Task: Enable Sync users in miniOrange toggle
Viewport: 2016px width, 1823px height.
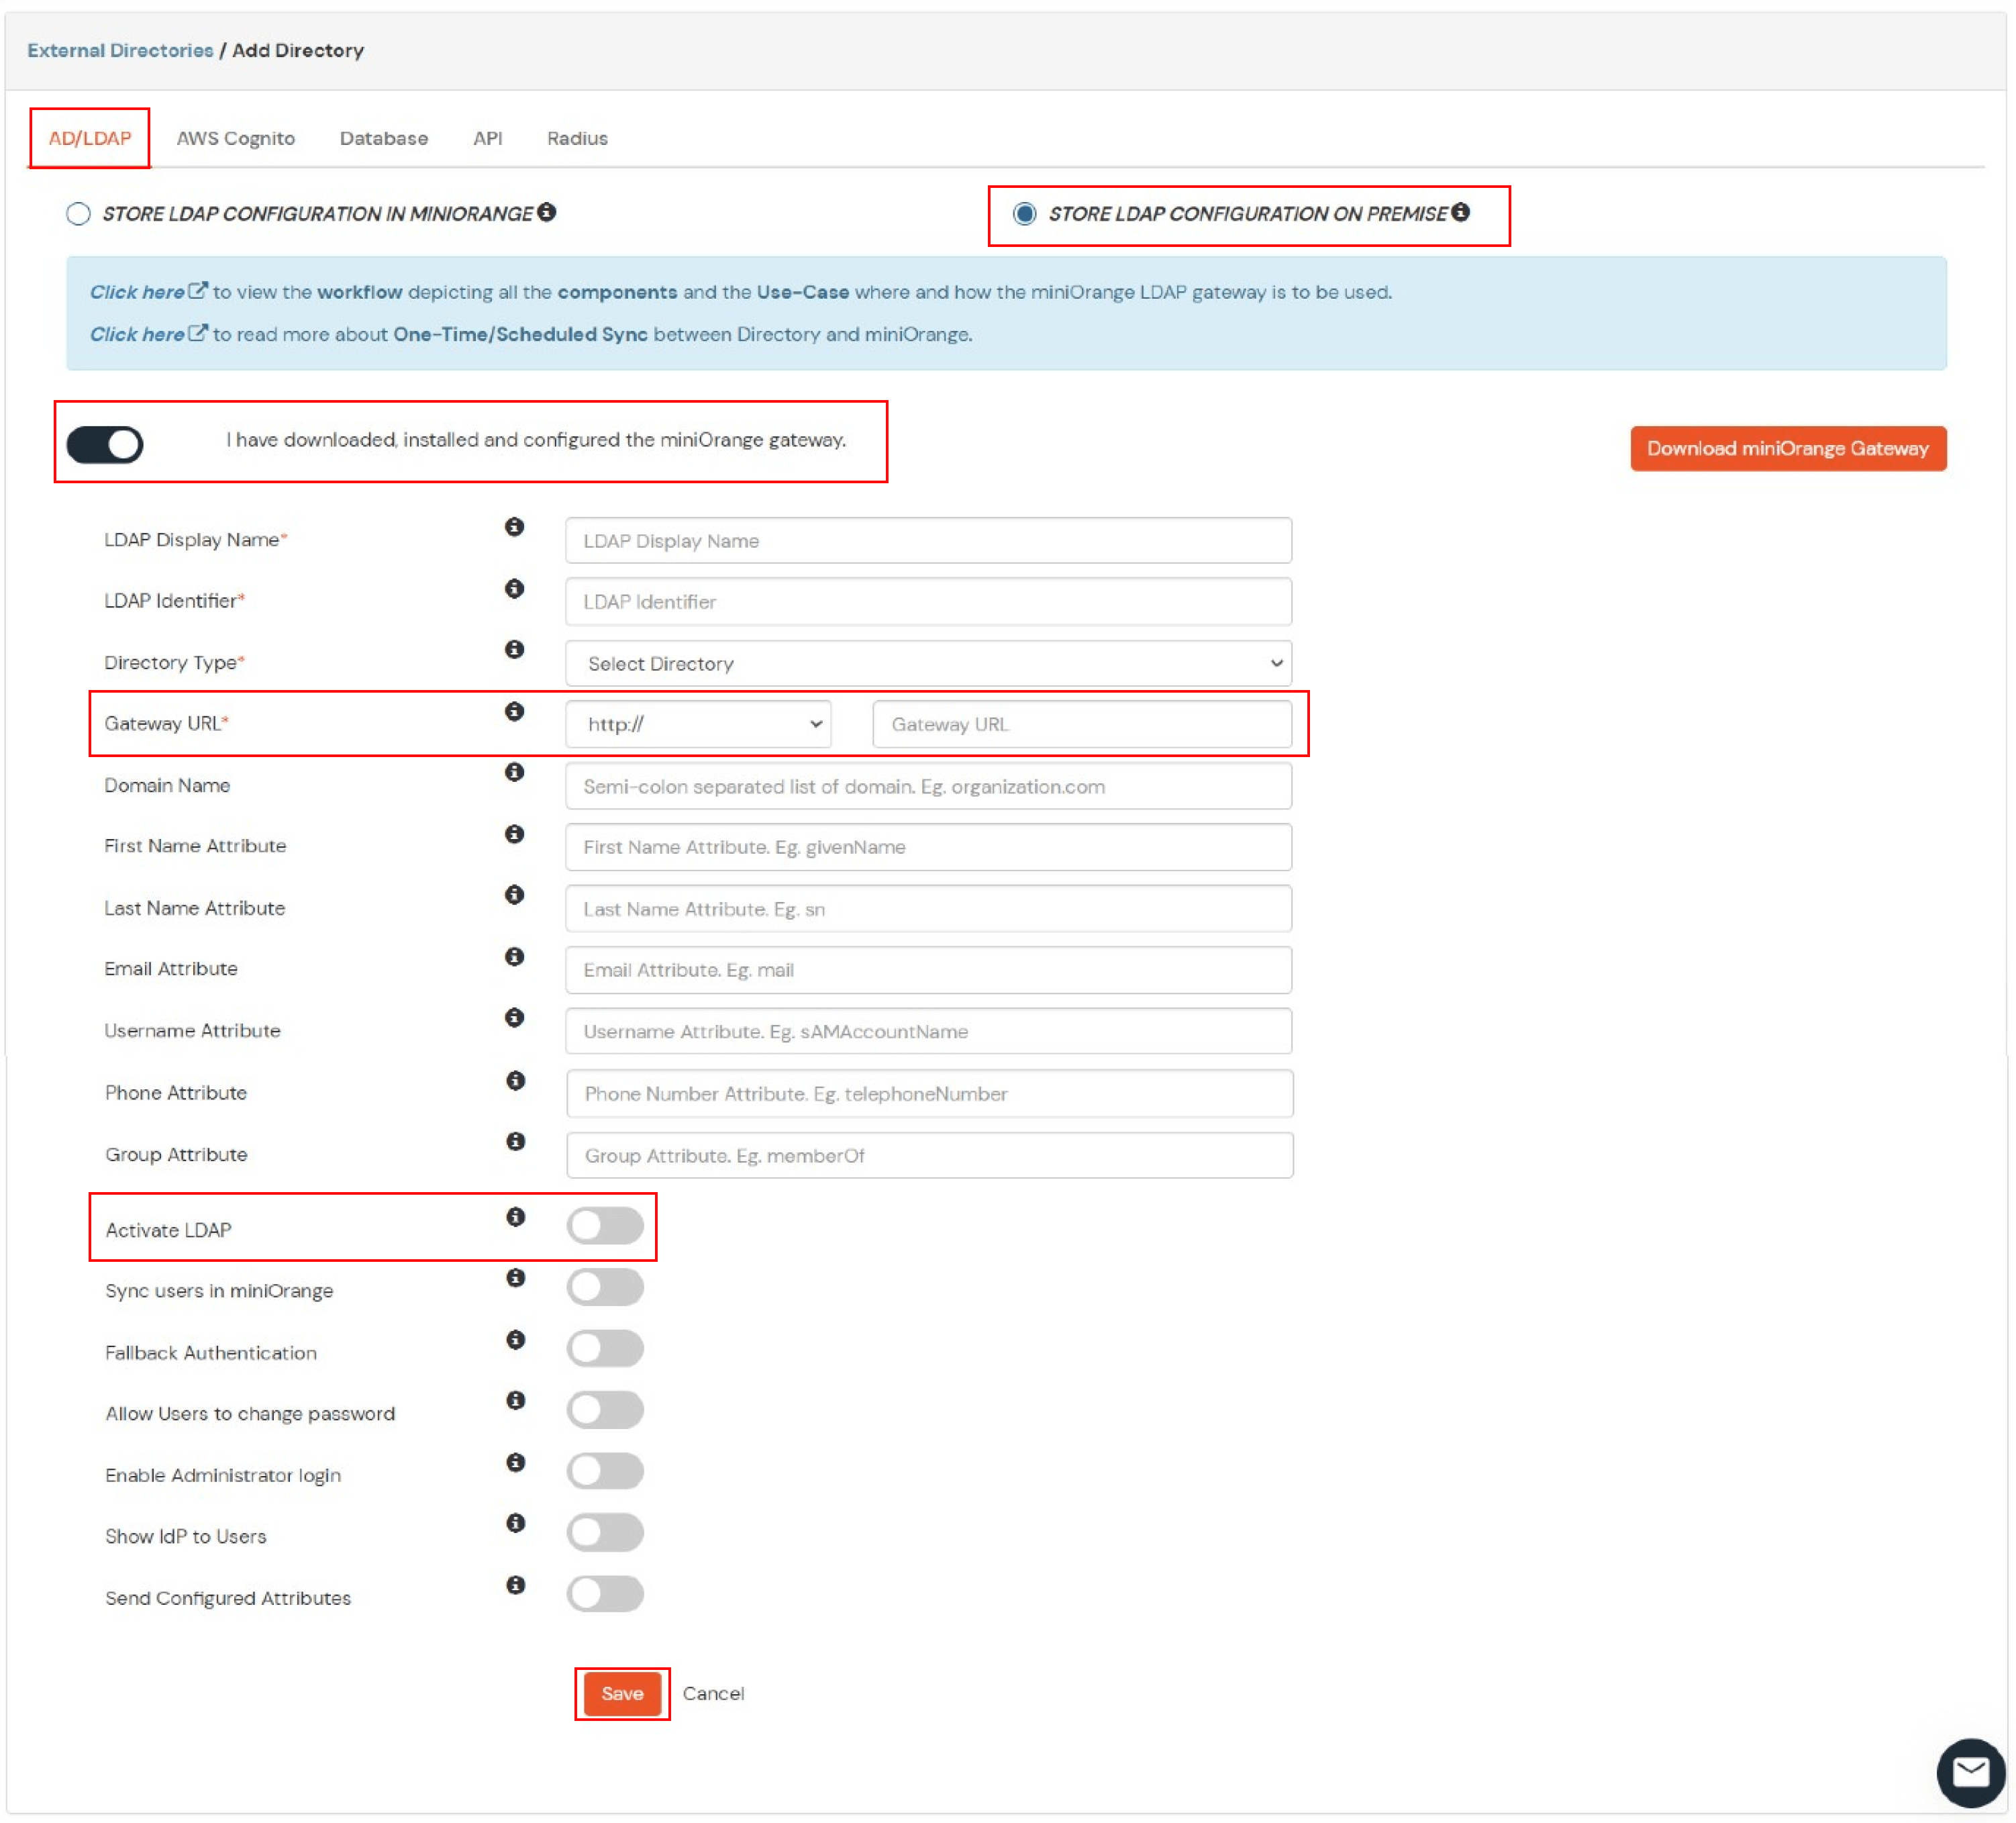Action: pyautogui.click(x=605, y=1287)
